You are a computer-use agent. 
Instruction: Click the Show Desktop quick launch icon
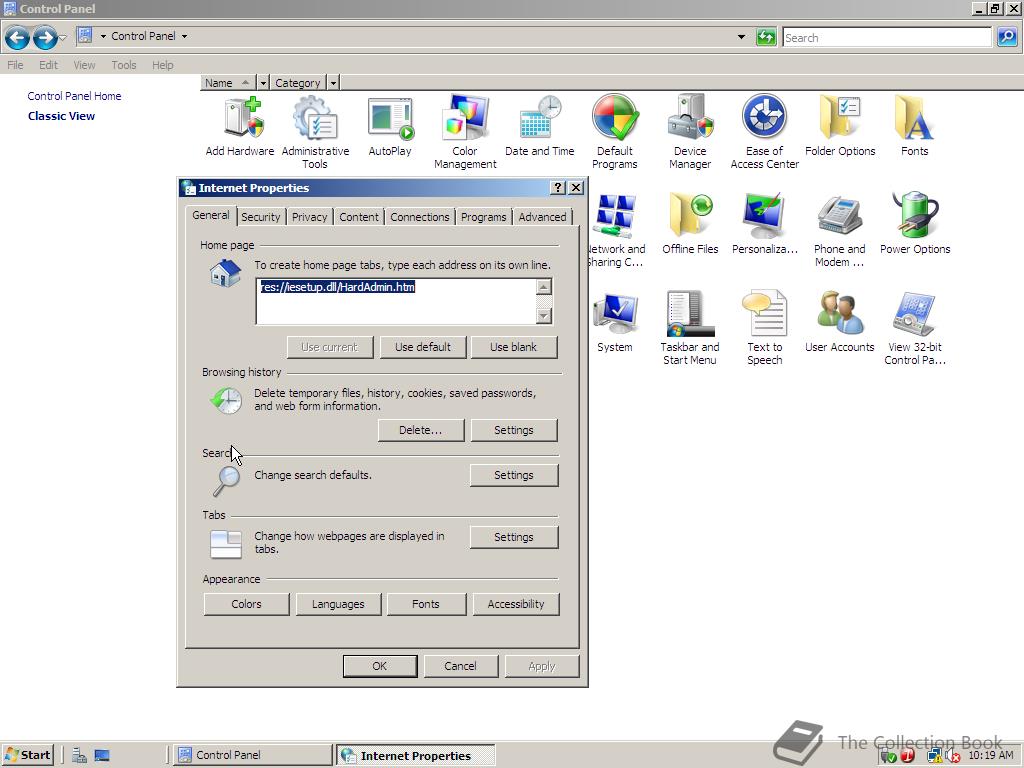pyautogui.click(x=102, y=756)
